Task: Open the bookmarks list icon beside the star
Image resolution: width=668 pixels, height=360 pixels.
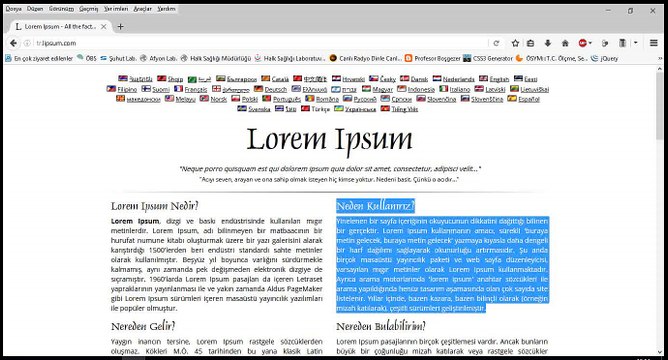Action: click(x=530, y=43)
